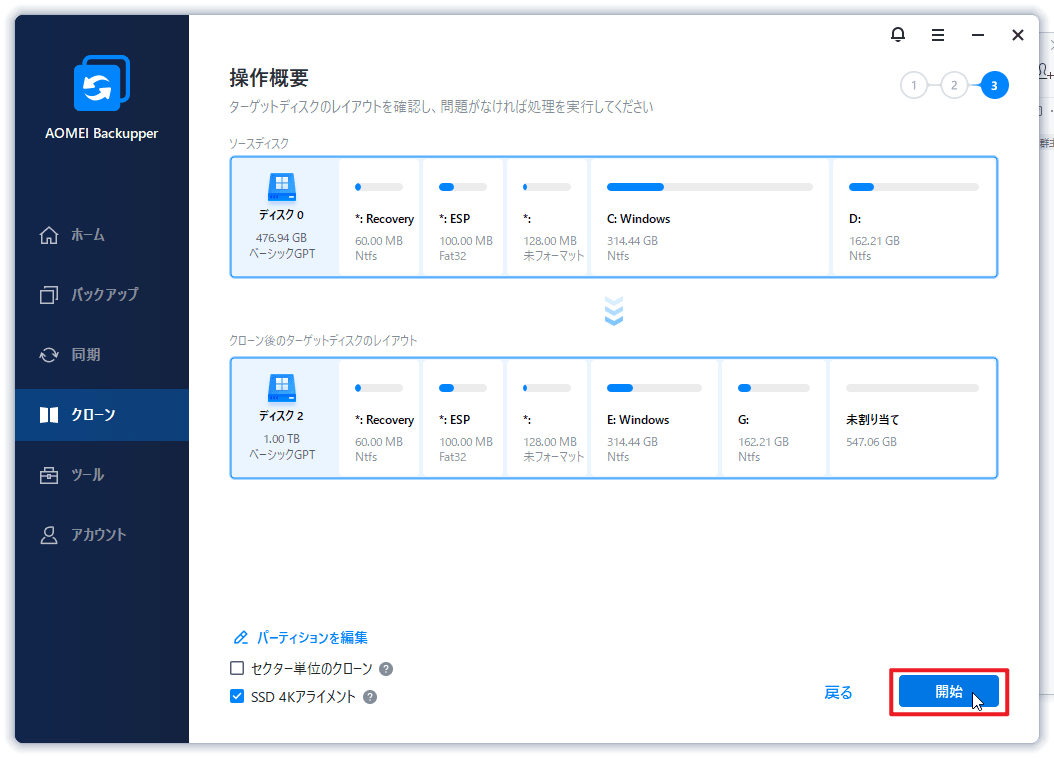Click source D: usage bar
1054x758 pixels.
tap(914, 187)
